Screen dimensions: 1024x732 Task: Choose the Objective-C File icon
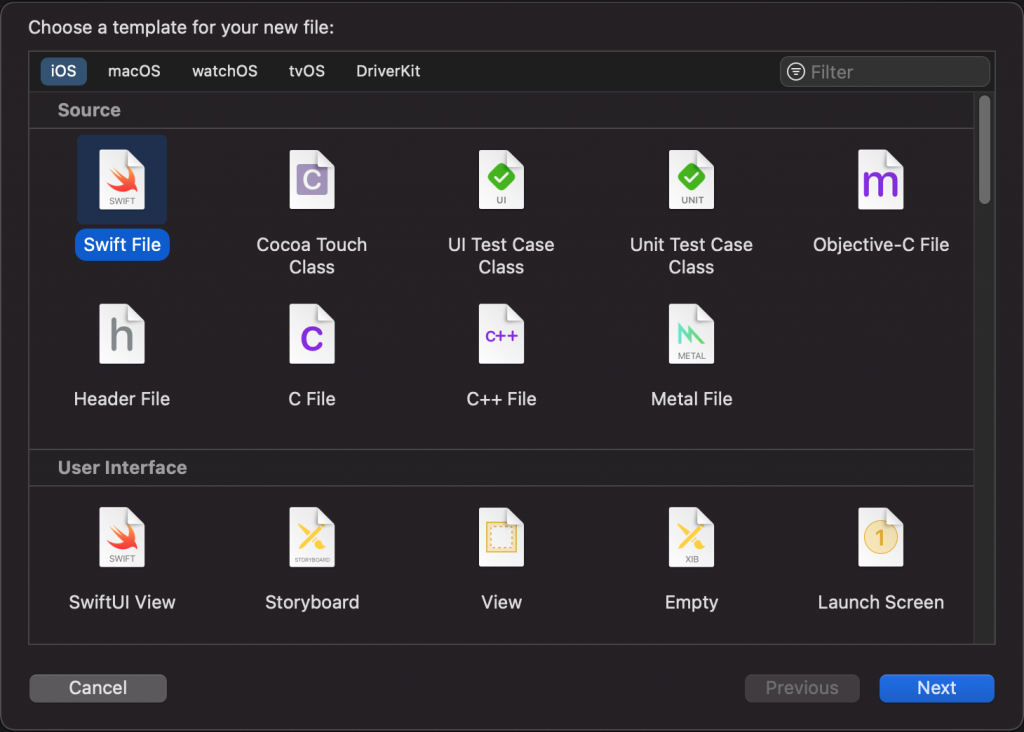[880, 180]
